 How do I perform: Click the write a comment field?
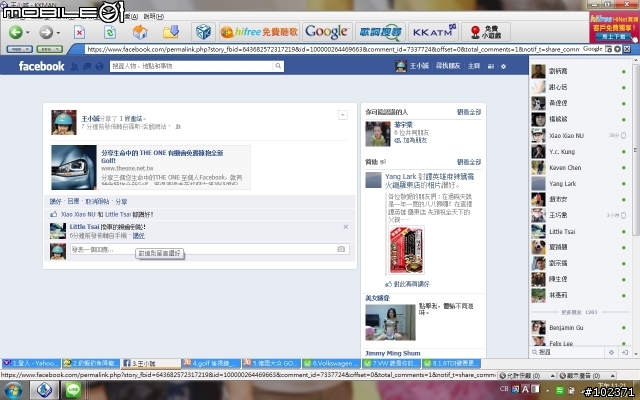pyautogui.click(x=202, y=249)
